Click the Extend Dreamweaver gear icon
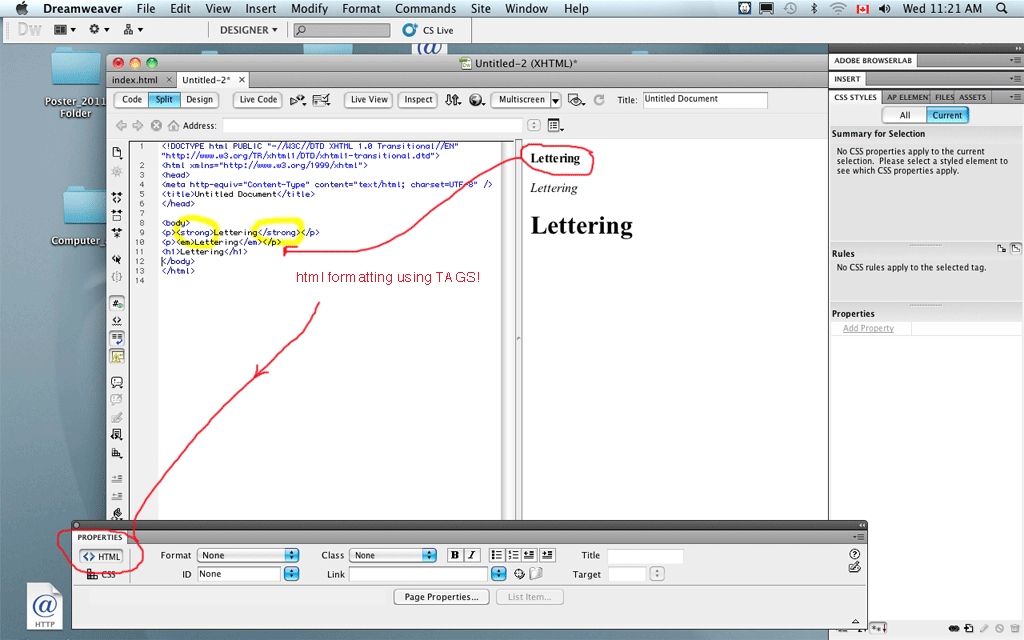 pos(99,30)
